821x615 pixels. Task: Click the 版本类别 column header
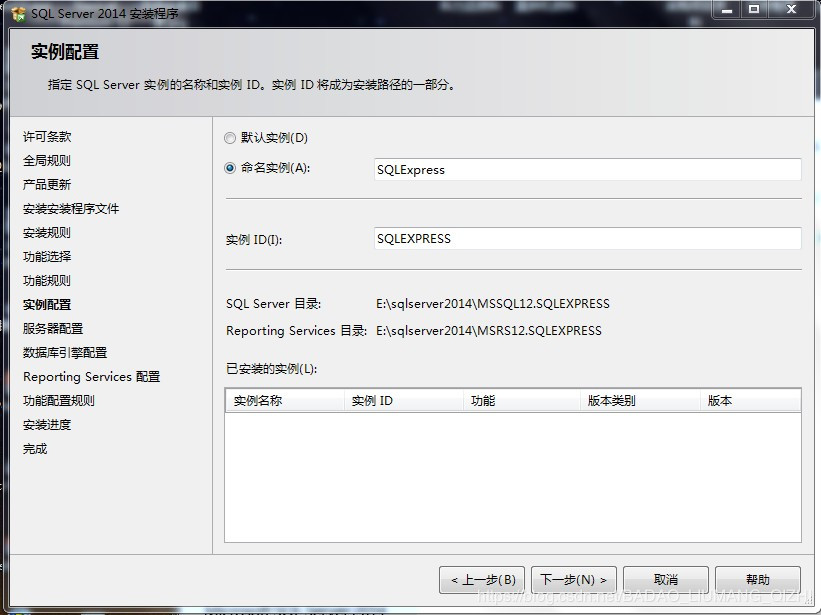pos(640,401)
